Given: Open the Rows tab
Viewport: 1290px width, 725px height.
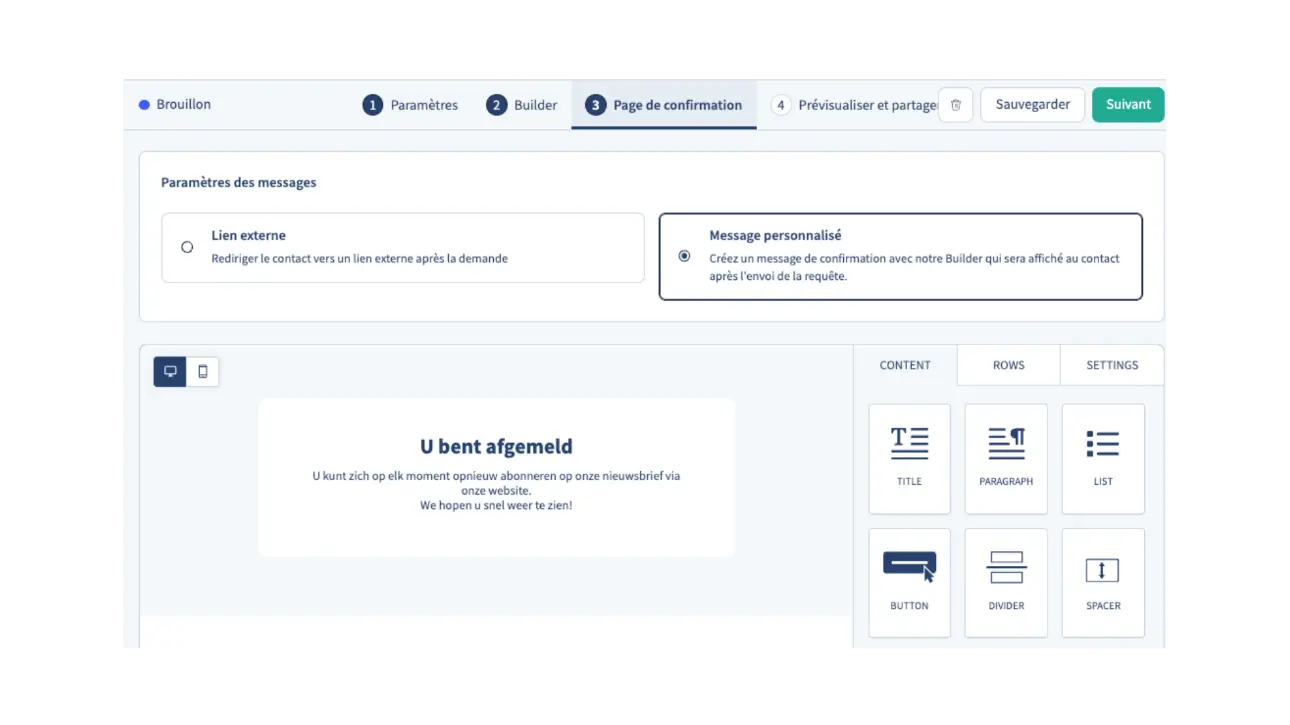Looking at the screenshot, I should pyautogui.click(x=1008, y=365).
